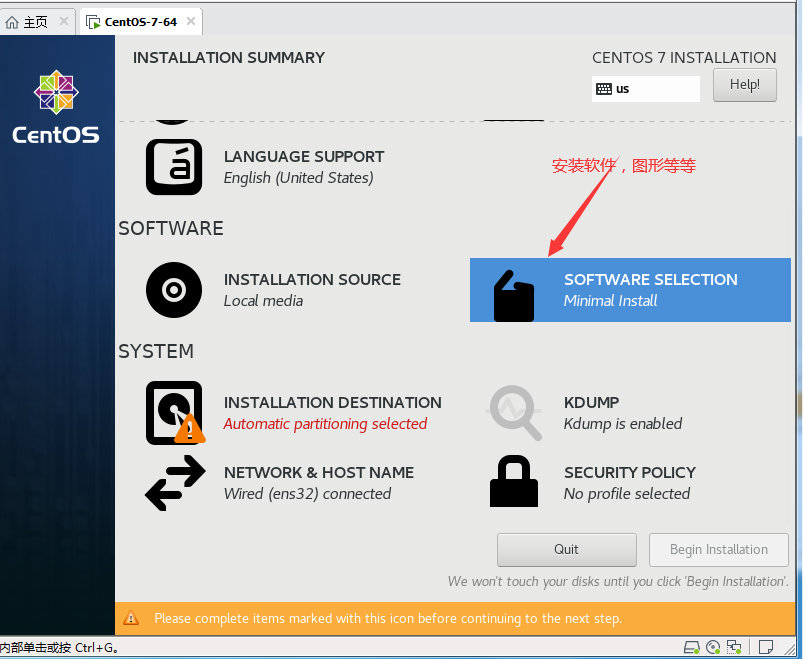
Task: Click the Installation Source disc icon
Action: tap(174, 290)
